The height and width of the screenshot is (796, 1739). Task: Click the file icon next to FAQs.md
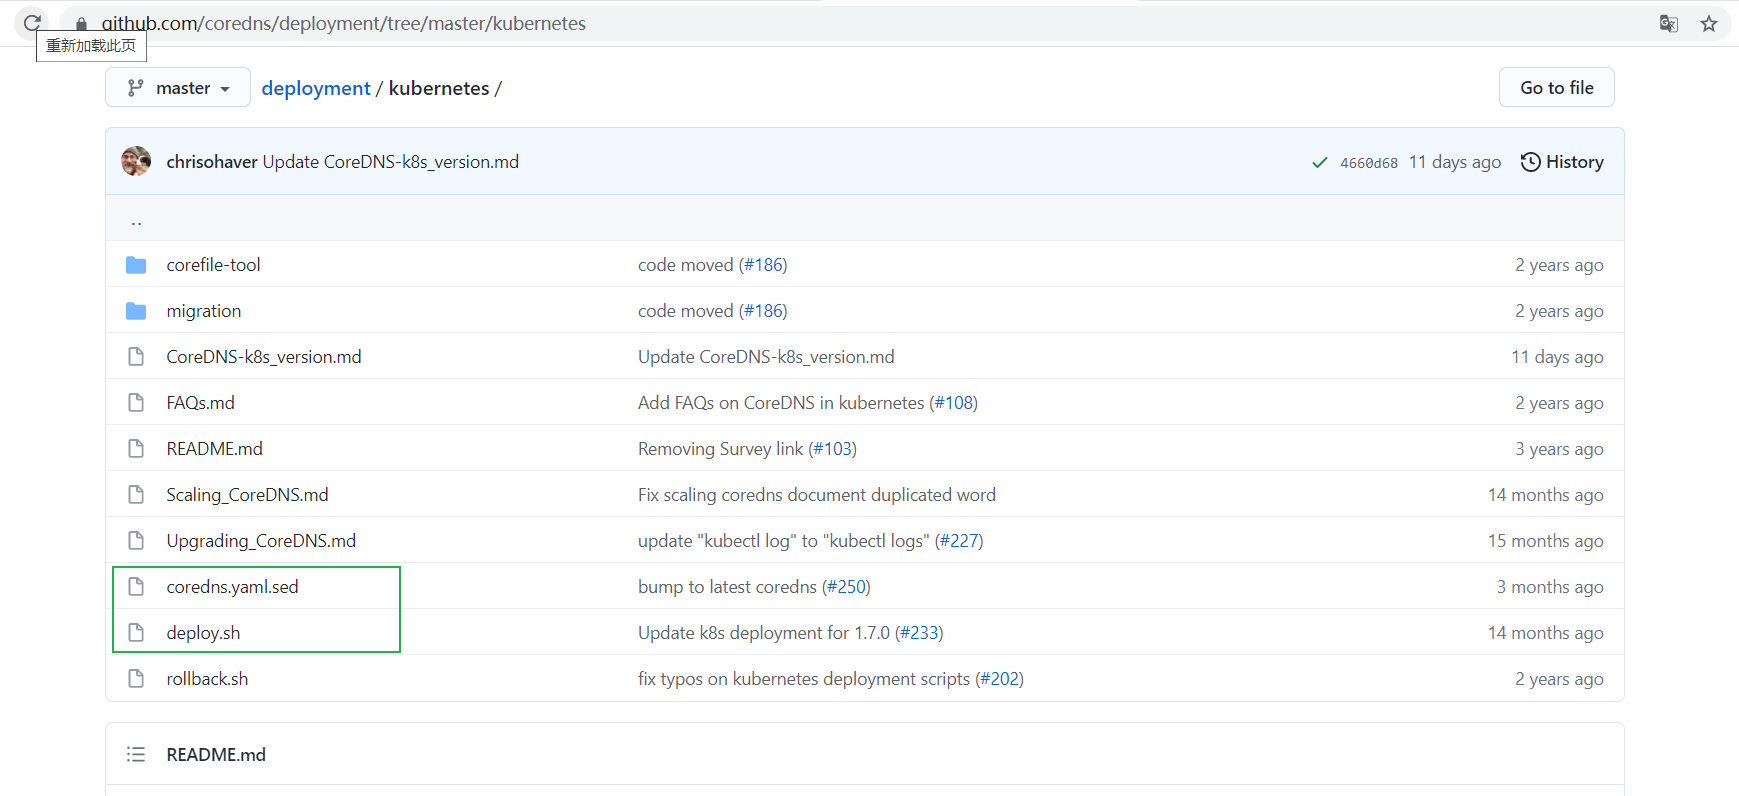pos(136,403)
